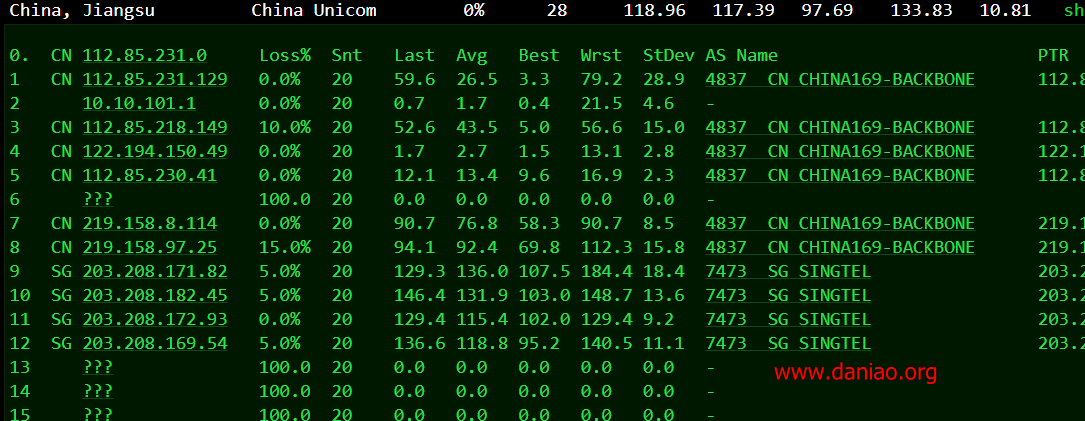Screen dimensions: 1085x421
Task: Click the ??? link in hop 6
Action: pyautogui.click(x=98, y=199)
